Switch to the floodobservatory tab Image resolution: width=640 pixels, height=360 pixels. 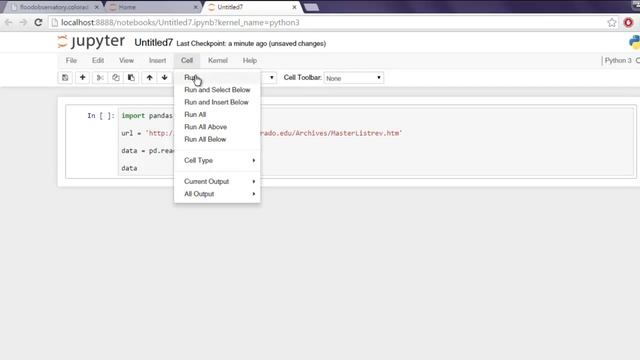pos(53,7)
